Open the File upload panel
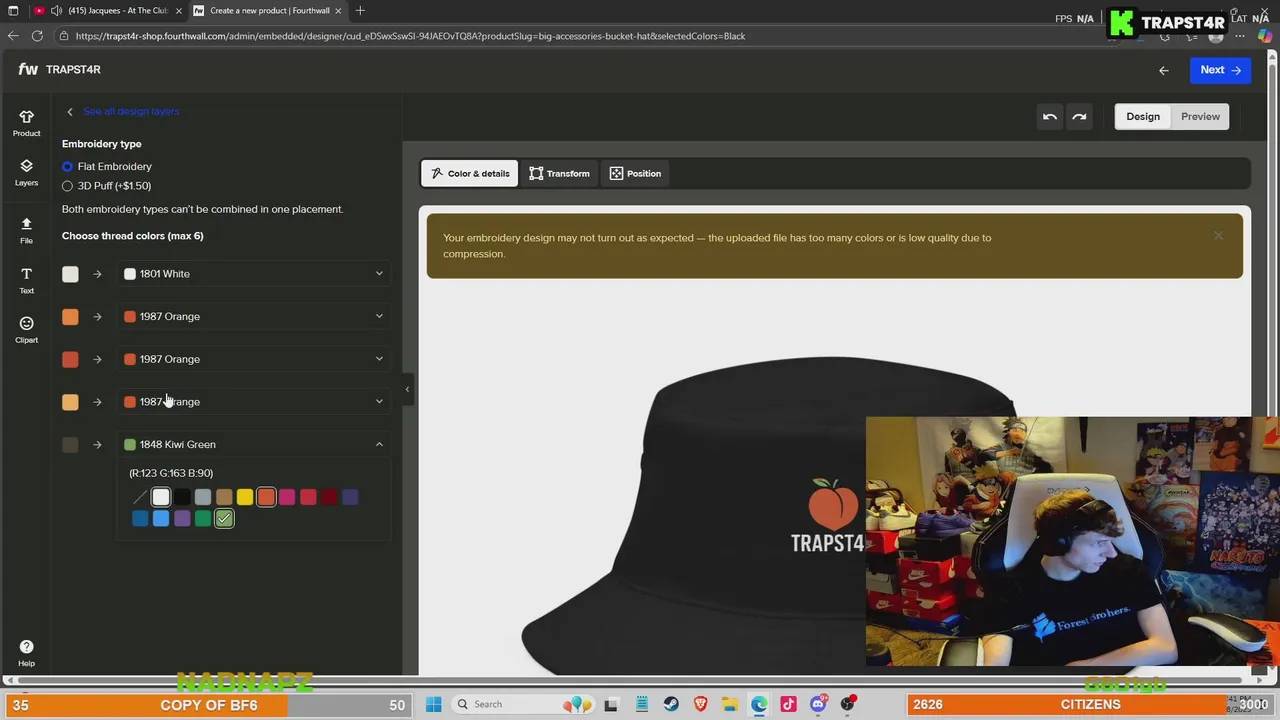 26,230
